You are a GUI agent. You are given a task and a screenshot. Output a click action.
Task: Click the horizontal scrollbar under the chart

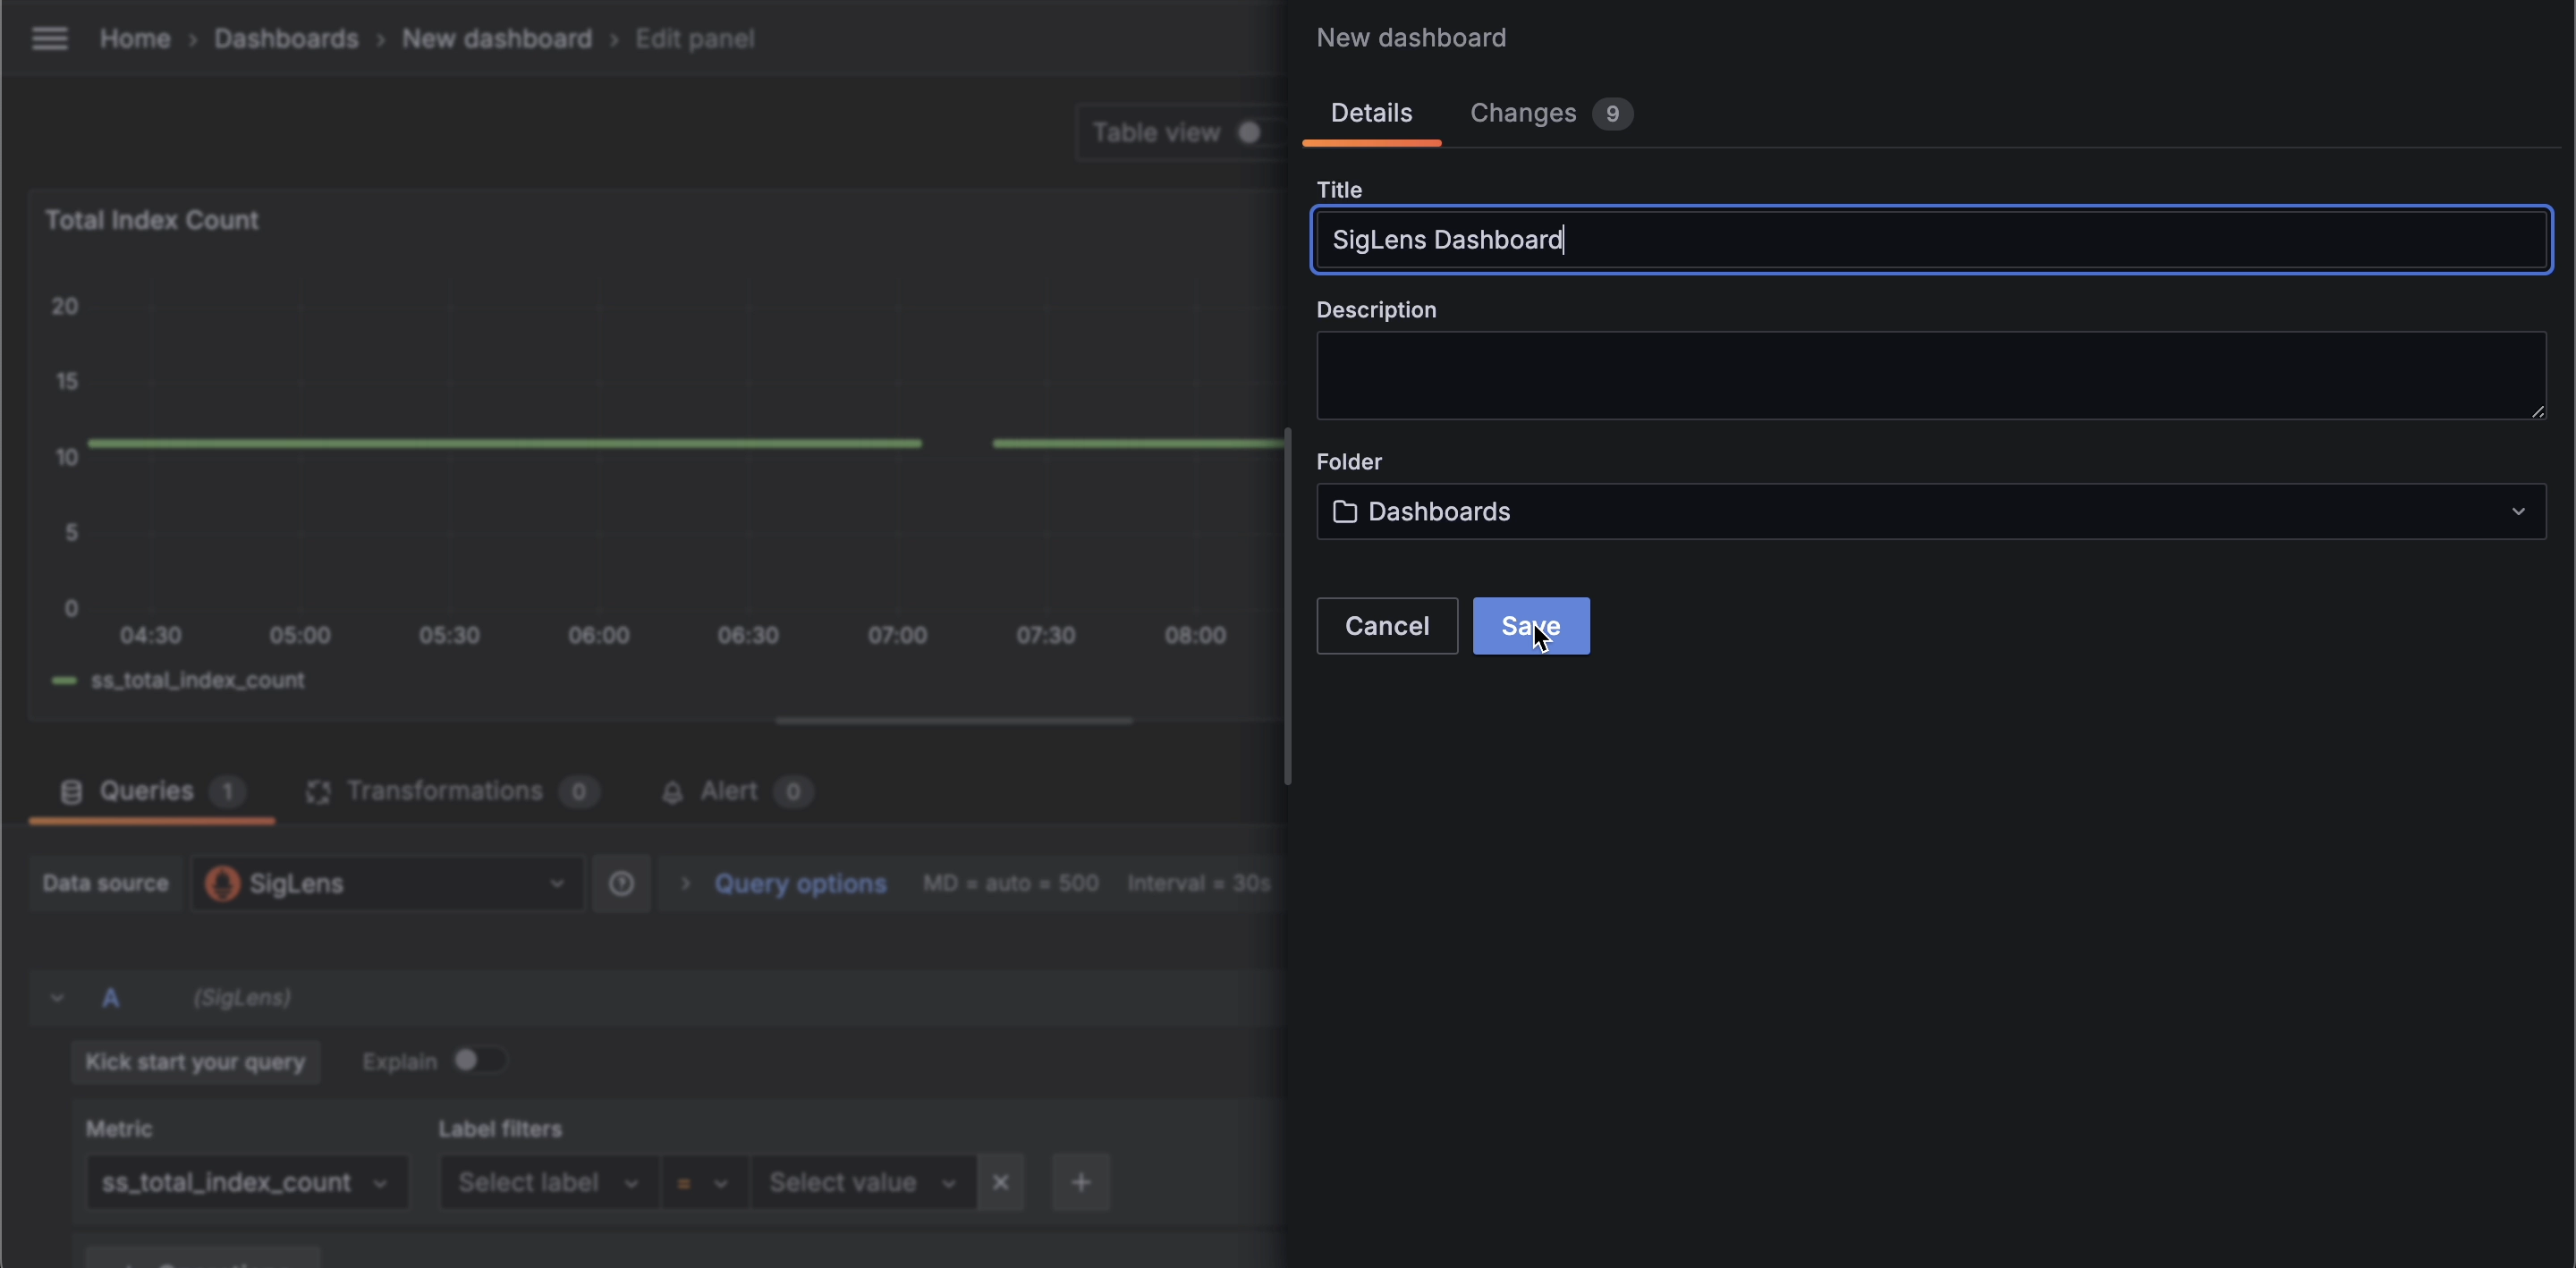[x=954, y=721]
